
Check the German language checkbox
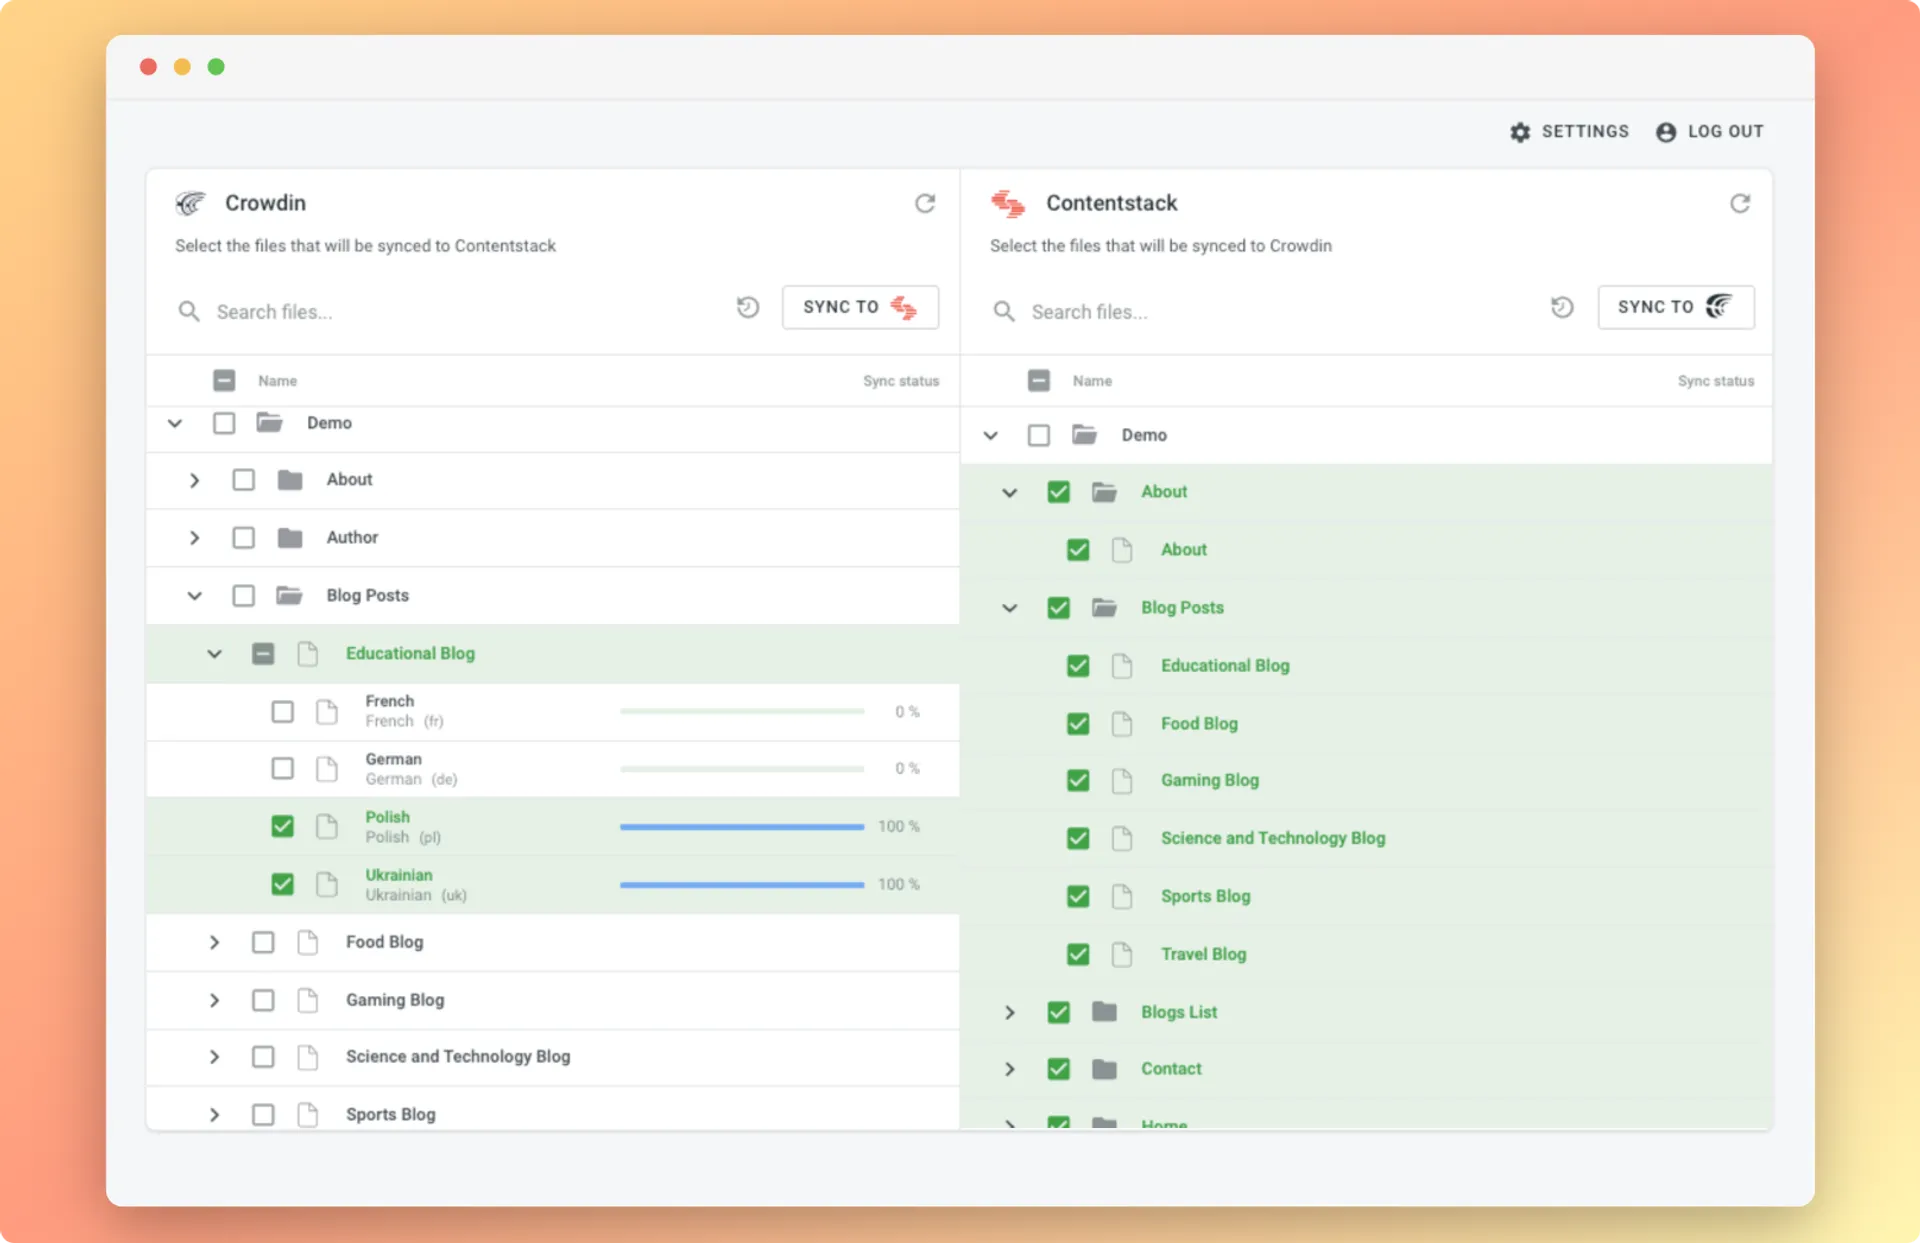click(x=283, y=768)
